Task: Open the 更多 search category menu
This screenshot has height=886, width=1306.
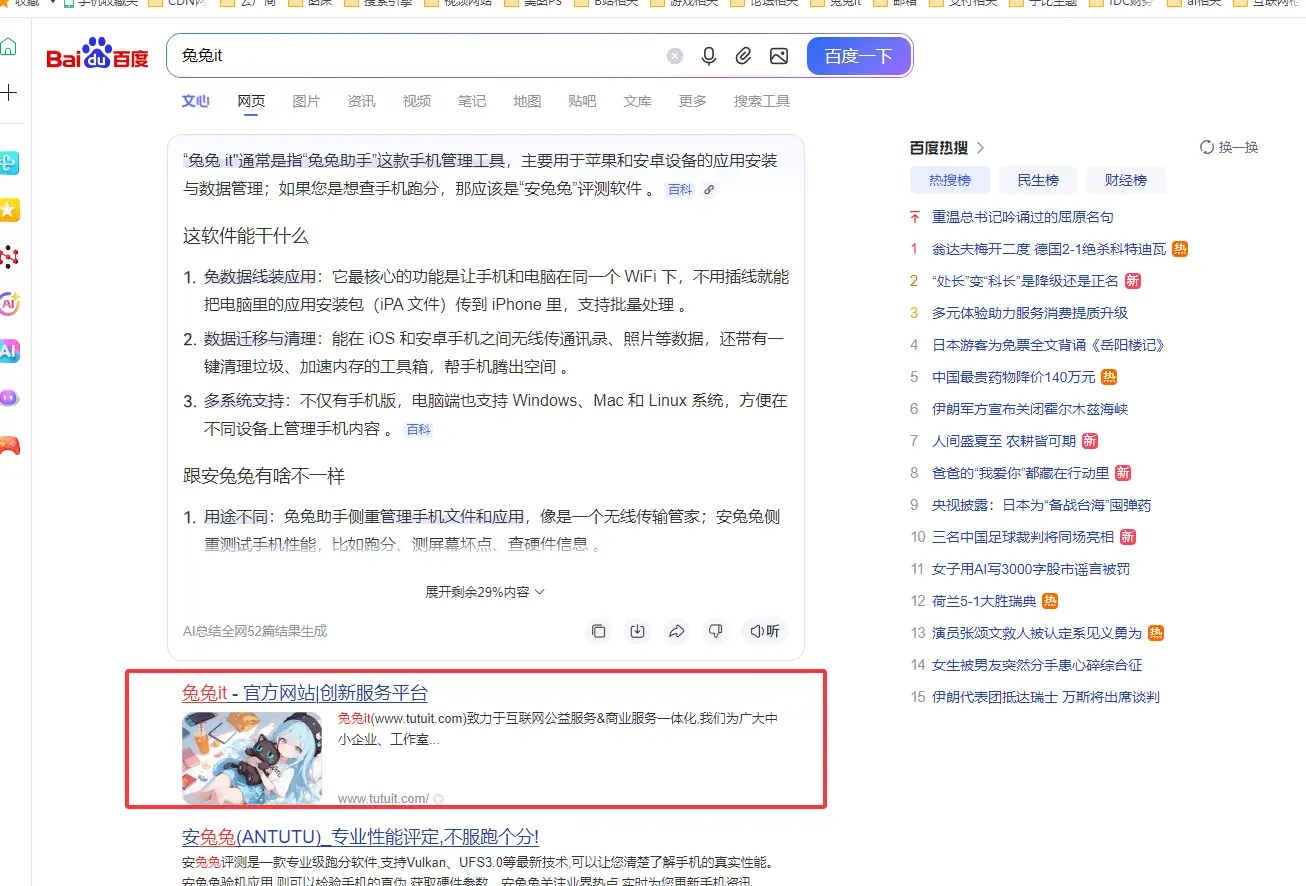Action: coord(692,101)
